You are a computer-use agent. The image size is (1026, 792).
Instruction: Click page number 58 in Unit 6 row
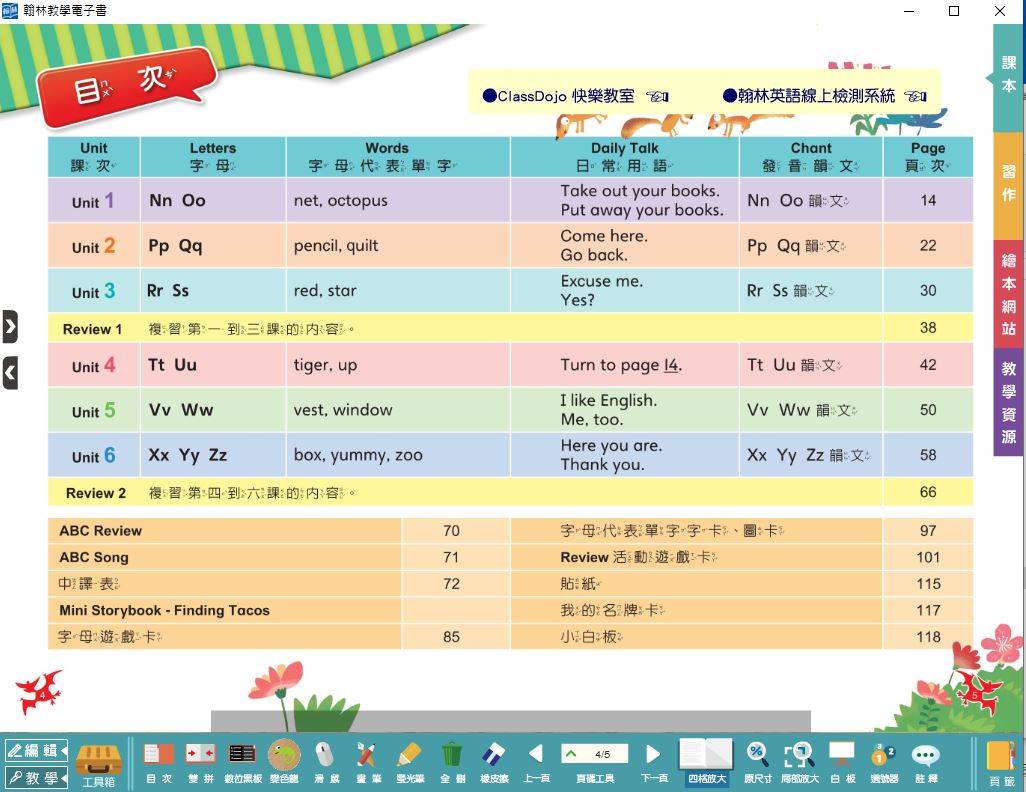928,455
